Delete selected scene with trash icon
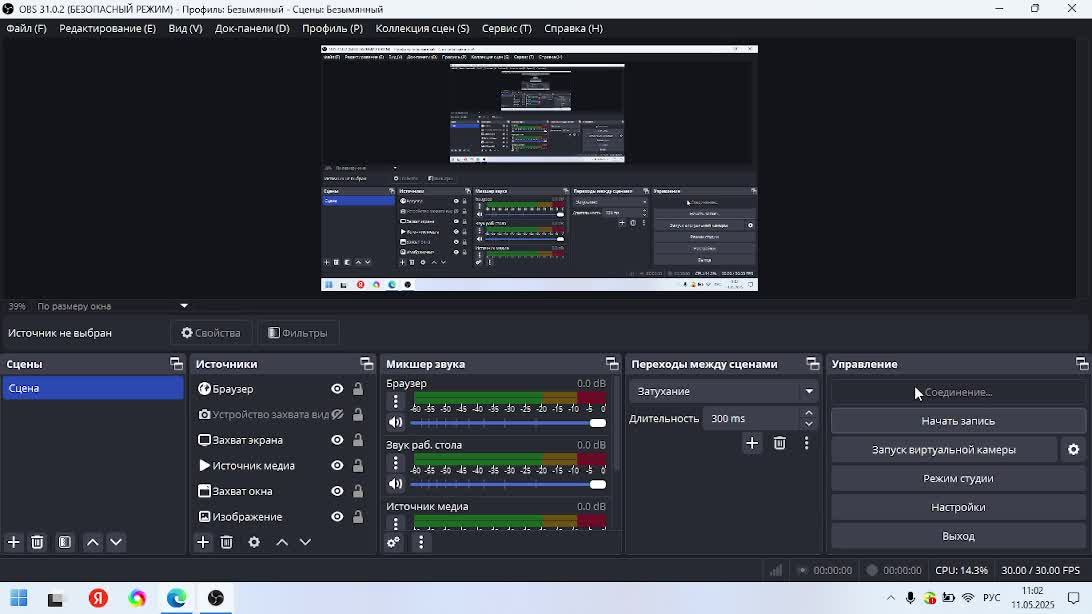The height and width of the screenshot is (614, 1092). tap(38, 542)
